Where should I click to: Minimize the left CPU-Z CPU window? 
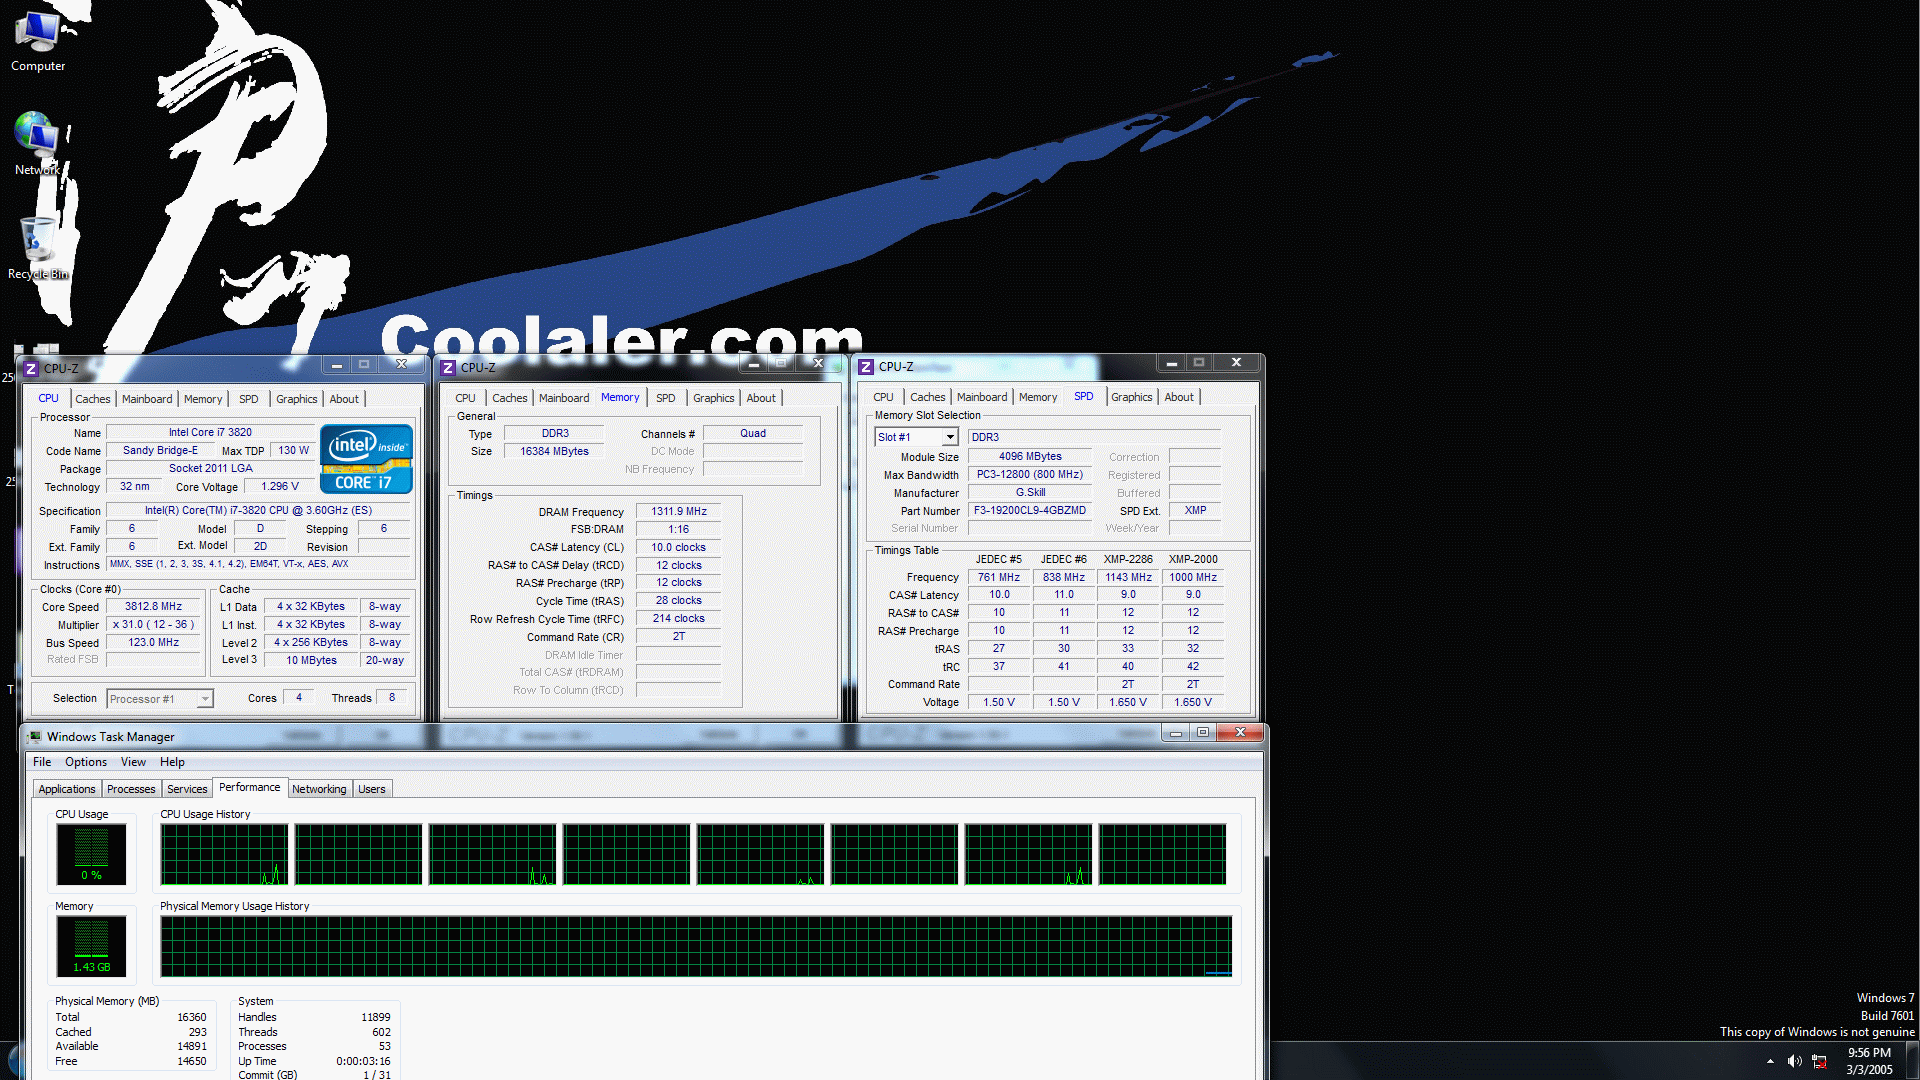click(337, 365)
